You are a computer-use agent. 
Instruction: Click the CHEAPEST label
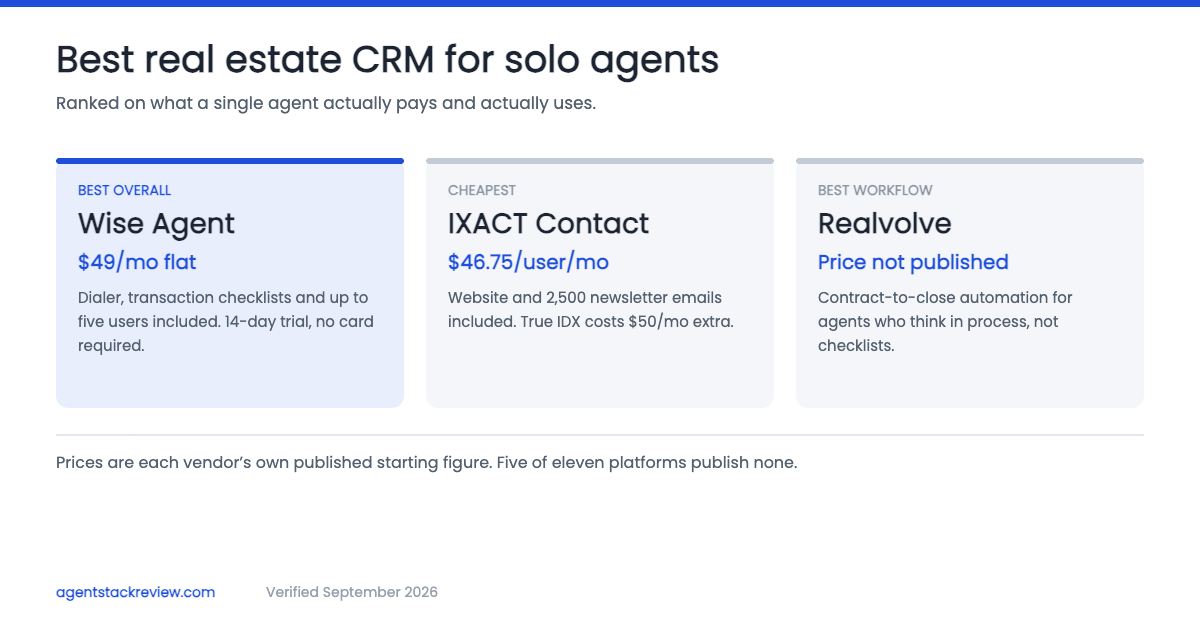click(x=482, y=190)
